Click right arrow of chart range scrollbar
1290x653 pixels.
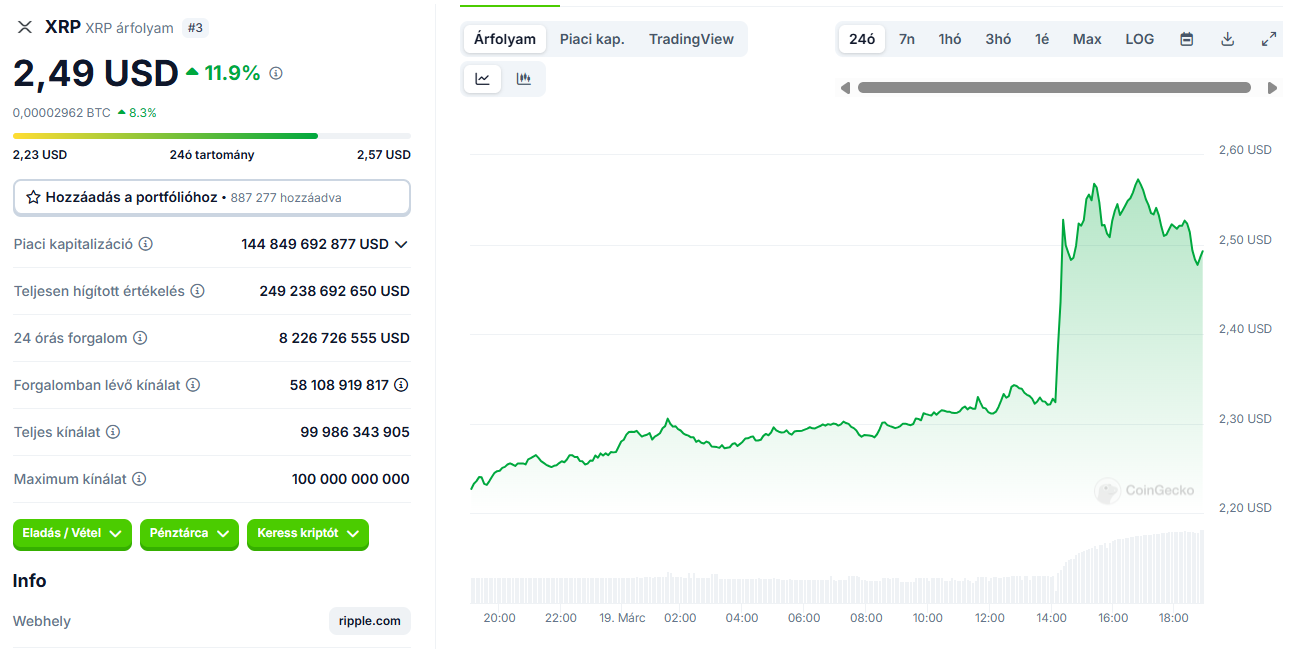[1272, 88]
